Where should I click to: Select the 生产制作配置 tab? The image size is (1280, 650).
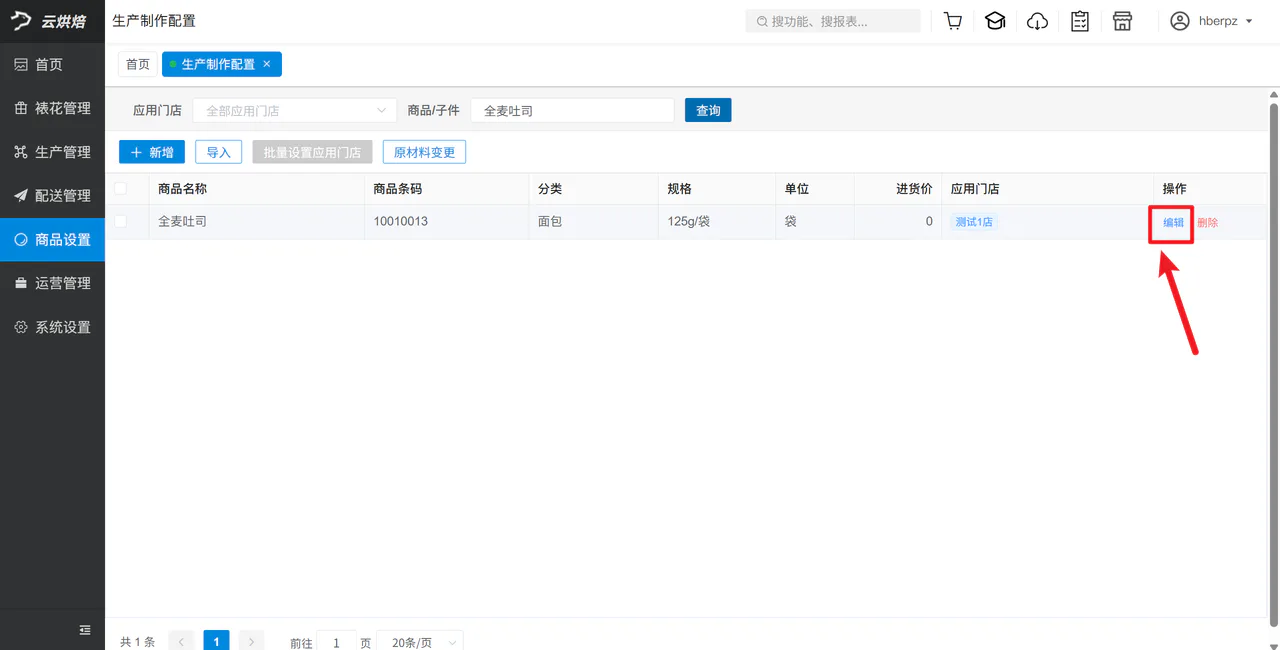[x=218, y=64]
